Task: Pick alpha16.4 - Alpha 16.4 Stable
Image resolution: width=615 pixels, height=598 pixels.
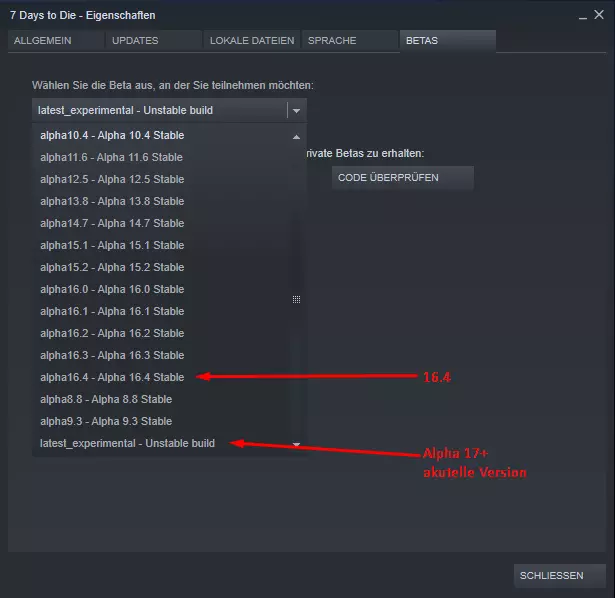Action: point(162,377)
